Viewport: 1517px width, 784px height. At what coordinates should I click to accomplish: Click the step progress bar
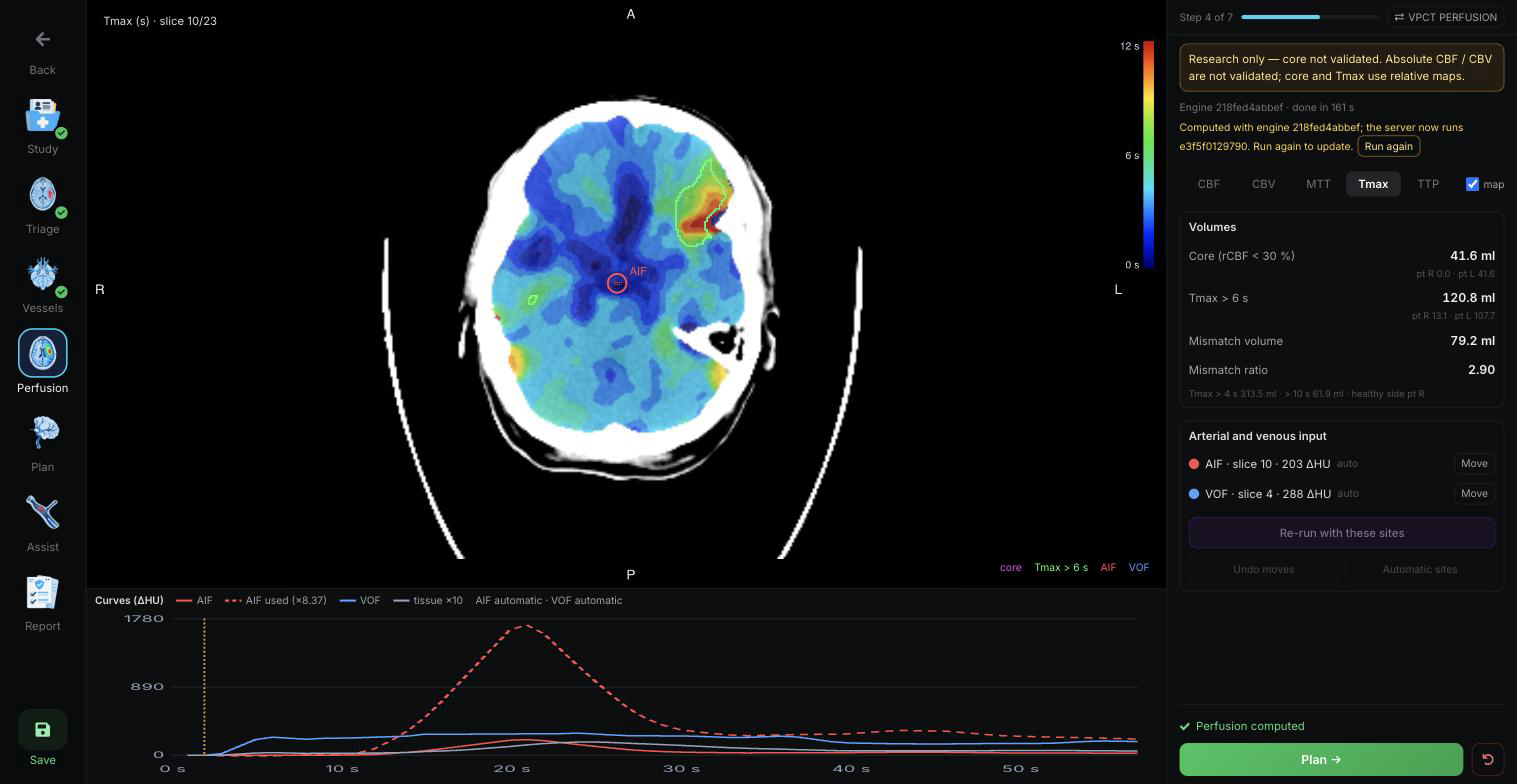click(x=1311, y=17)
